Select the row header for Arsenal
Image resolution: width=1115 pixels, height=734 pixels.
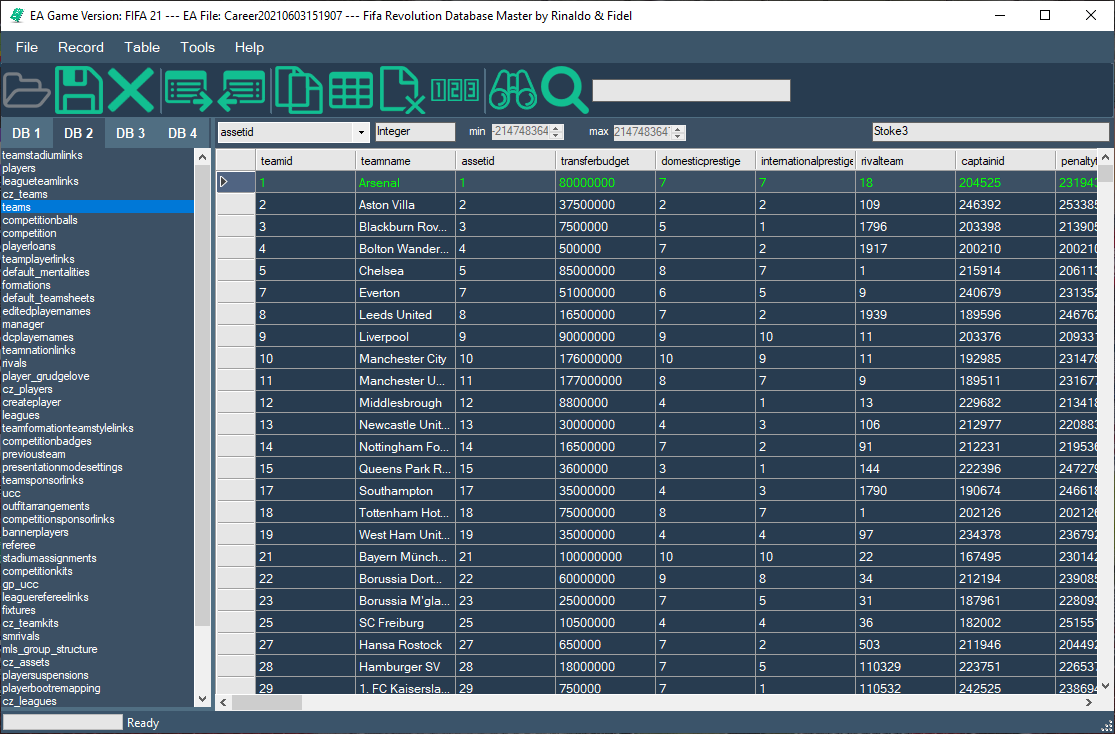(235, 182)
